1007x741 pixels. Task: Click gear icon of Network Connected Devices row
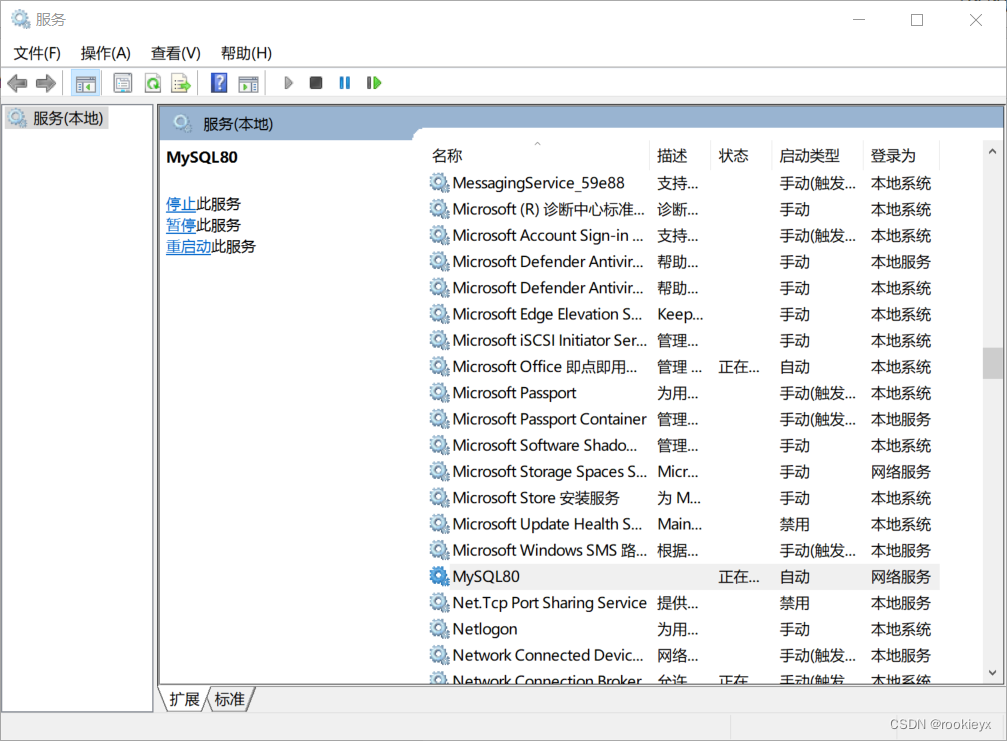point(439,655)
